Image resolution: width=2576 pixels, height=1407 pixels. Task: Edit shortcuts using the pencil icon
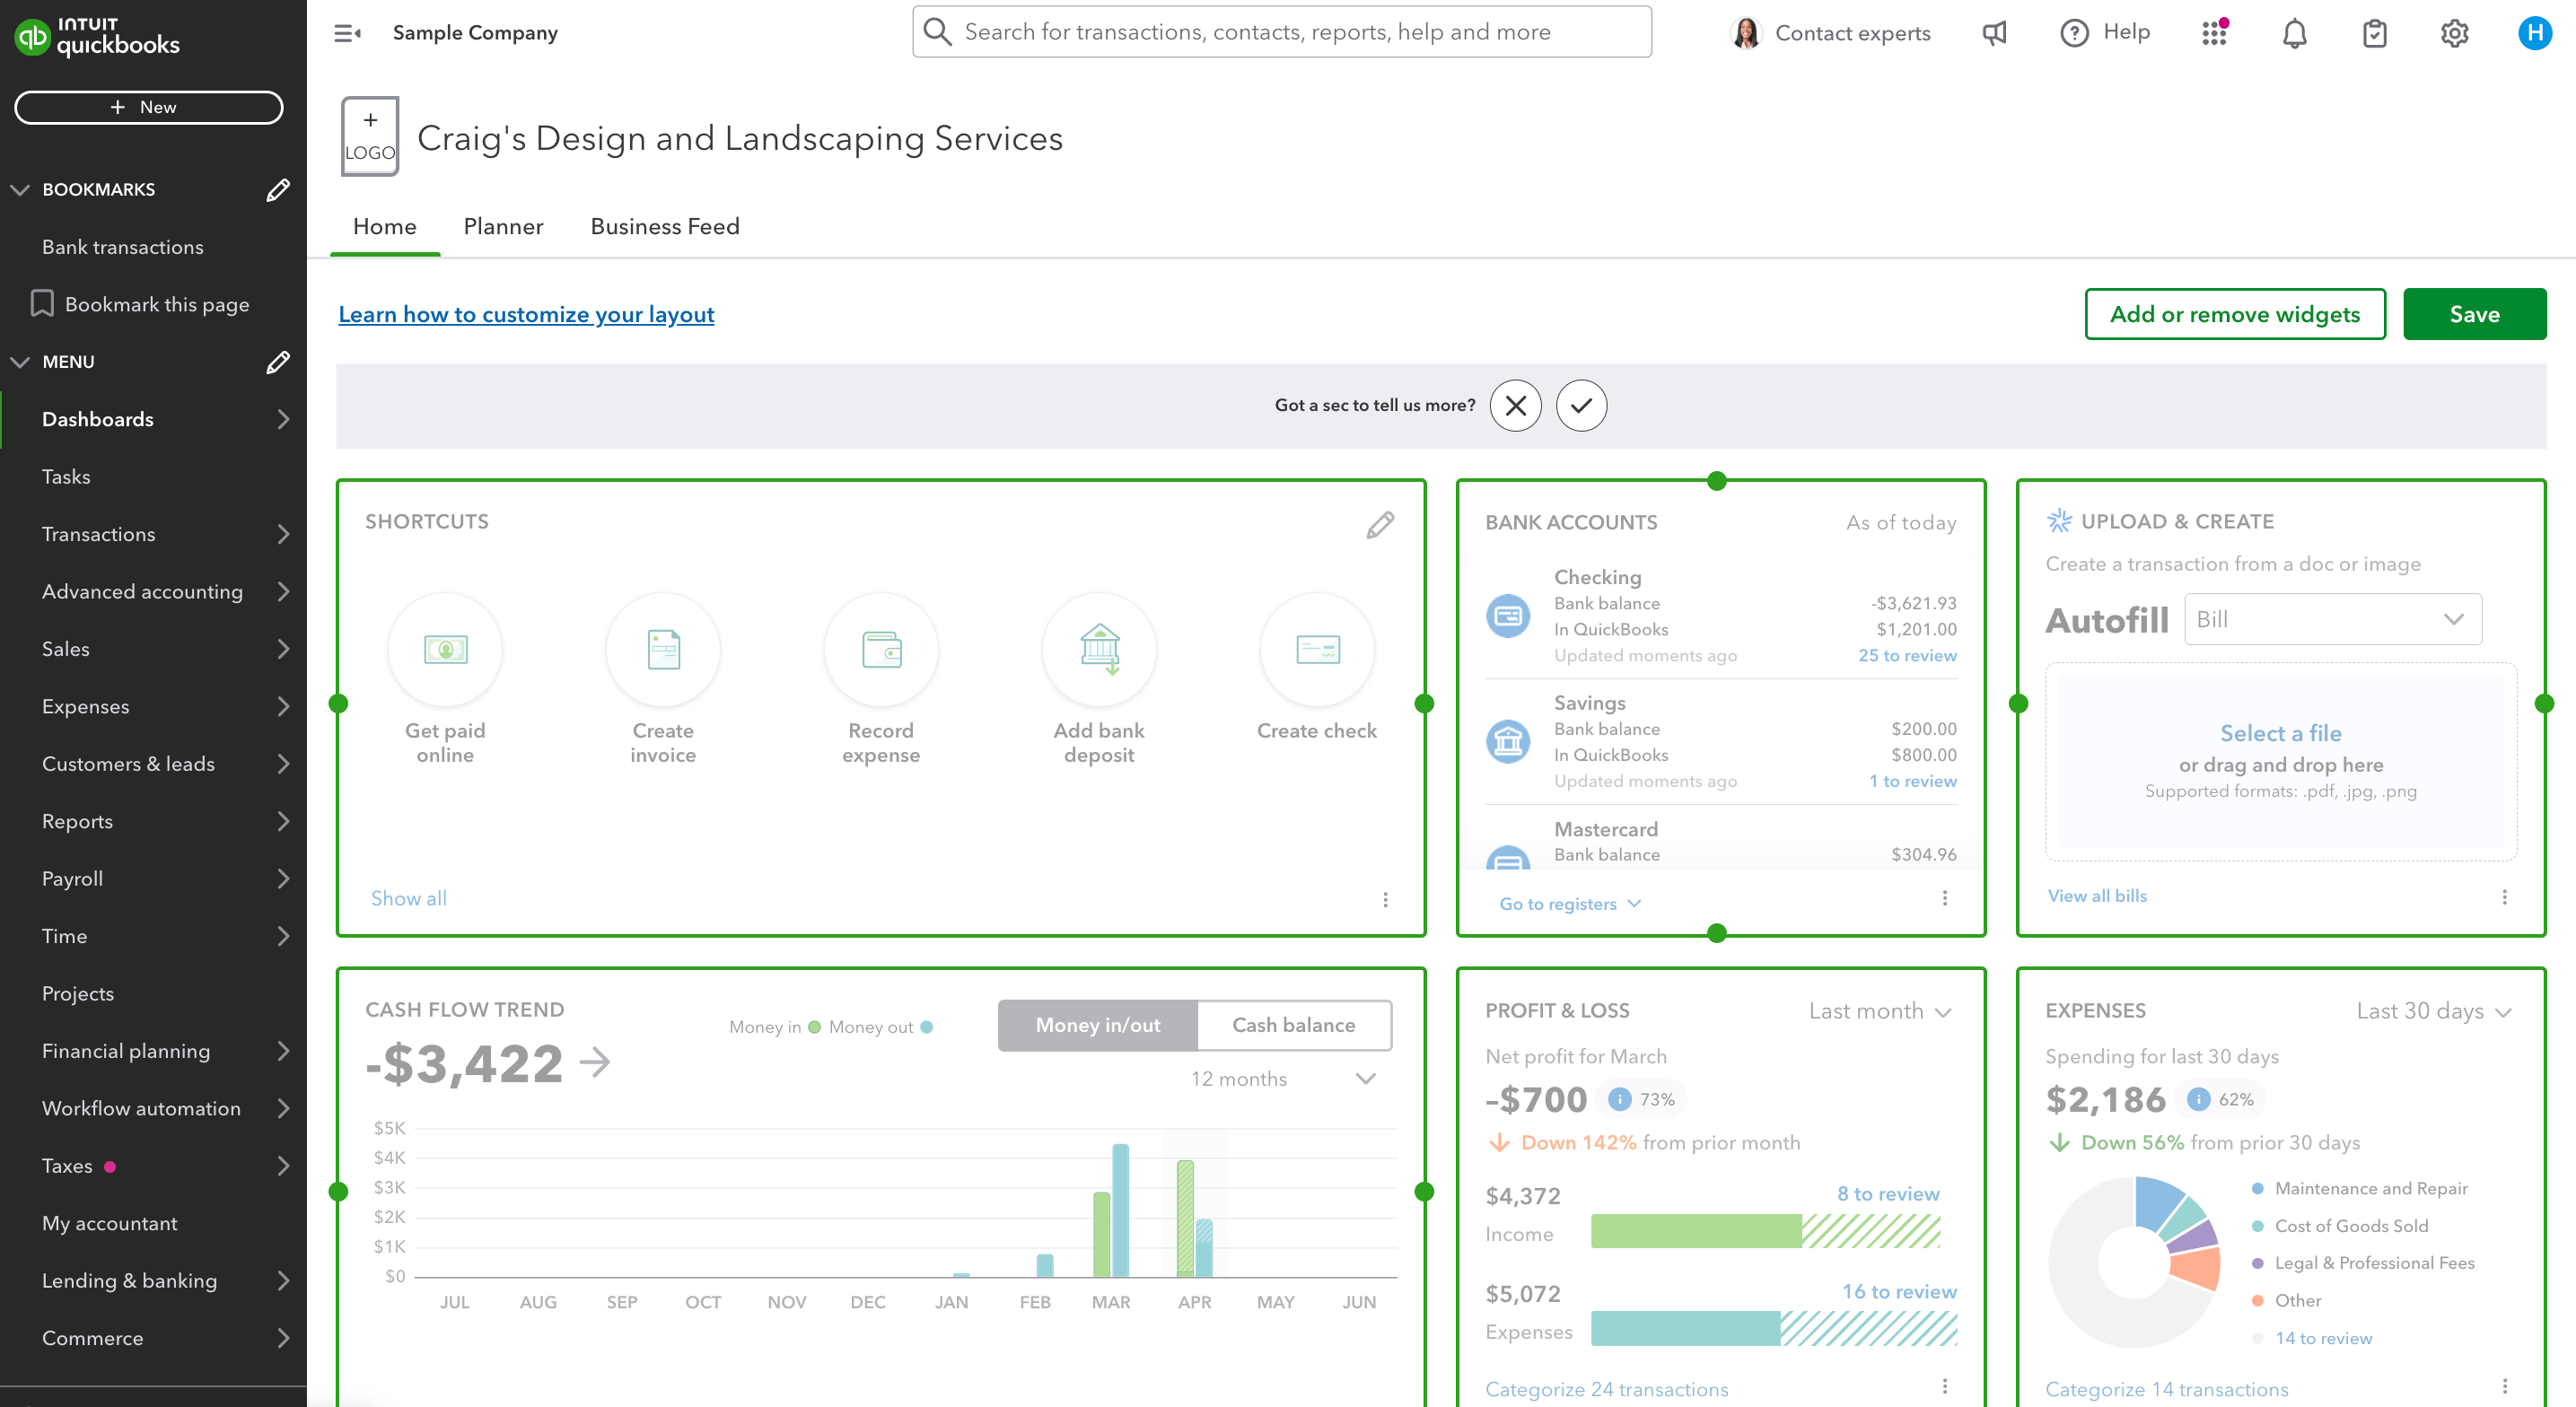[1380, 523]
